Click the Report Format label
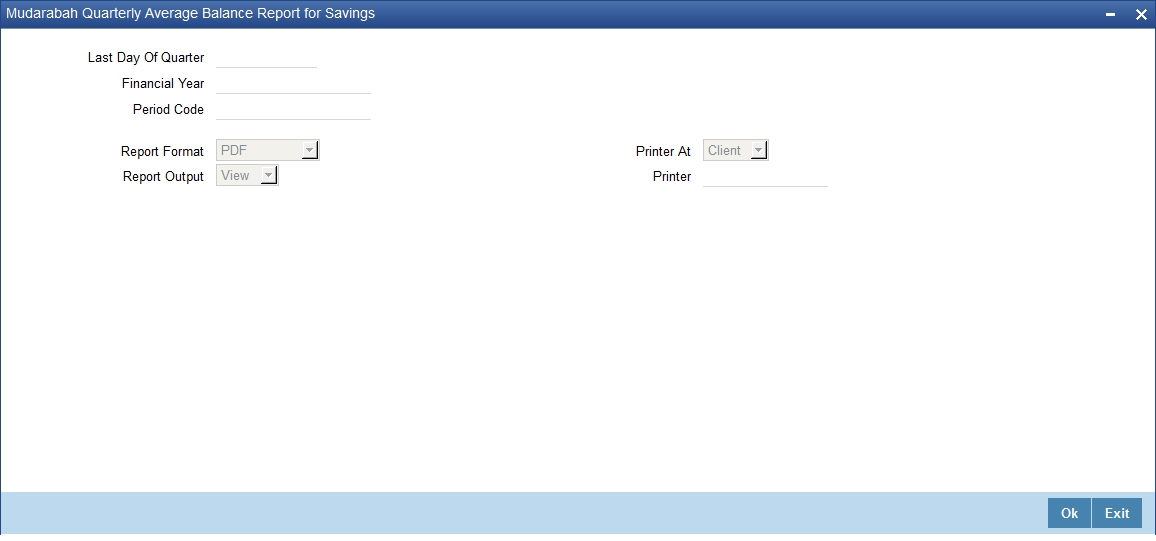Image resolution: width=1156 pixels, height=541 pixels. pyautogui.click(x=162, y=151)
